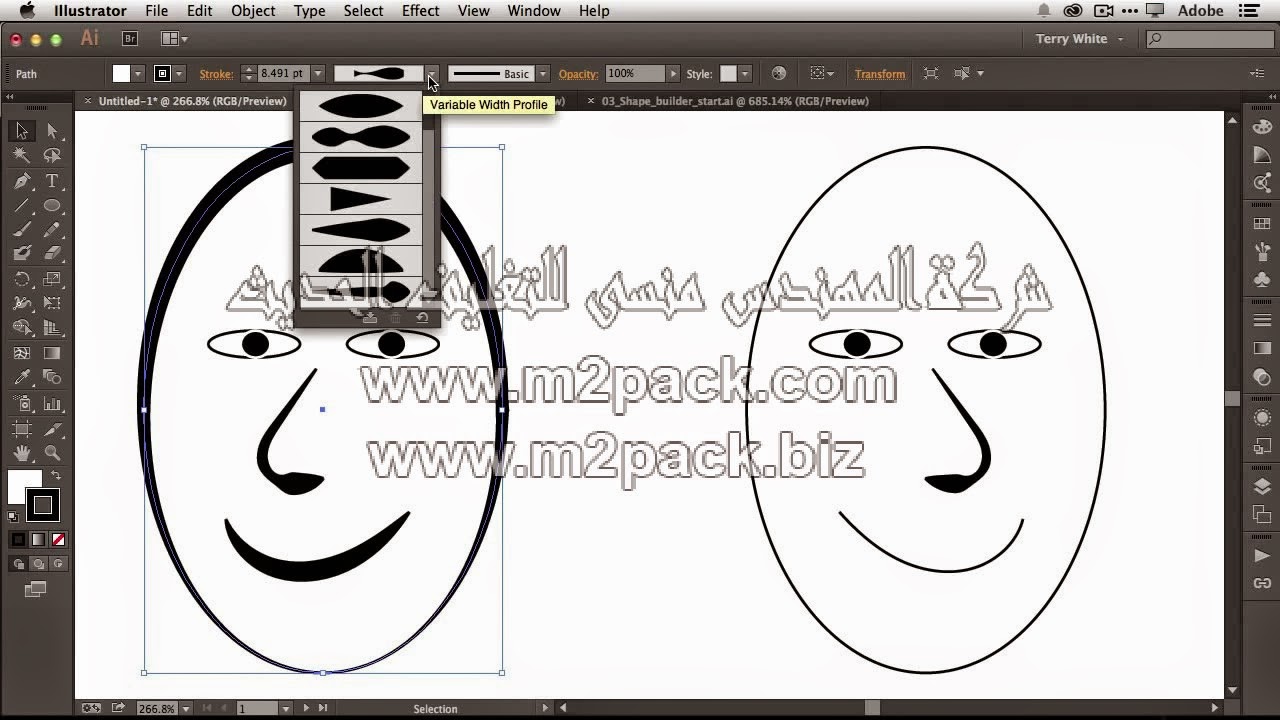
Task: Click fill swatch in control bar
Action: coord(121,74)
